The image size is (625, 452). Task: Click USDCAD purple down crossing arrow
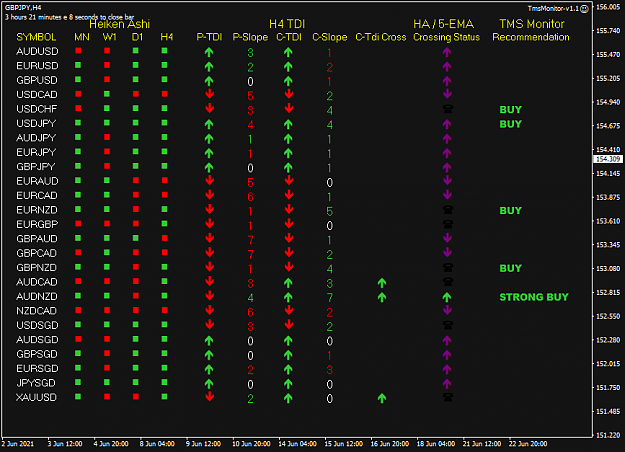coord(447,94)
